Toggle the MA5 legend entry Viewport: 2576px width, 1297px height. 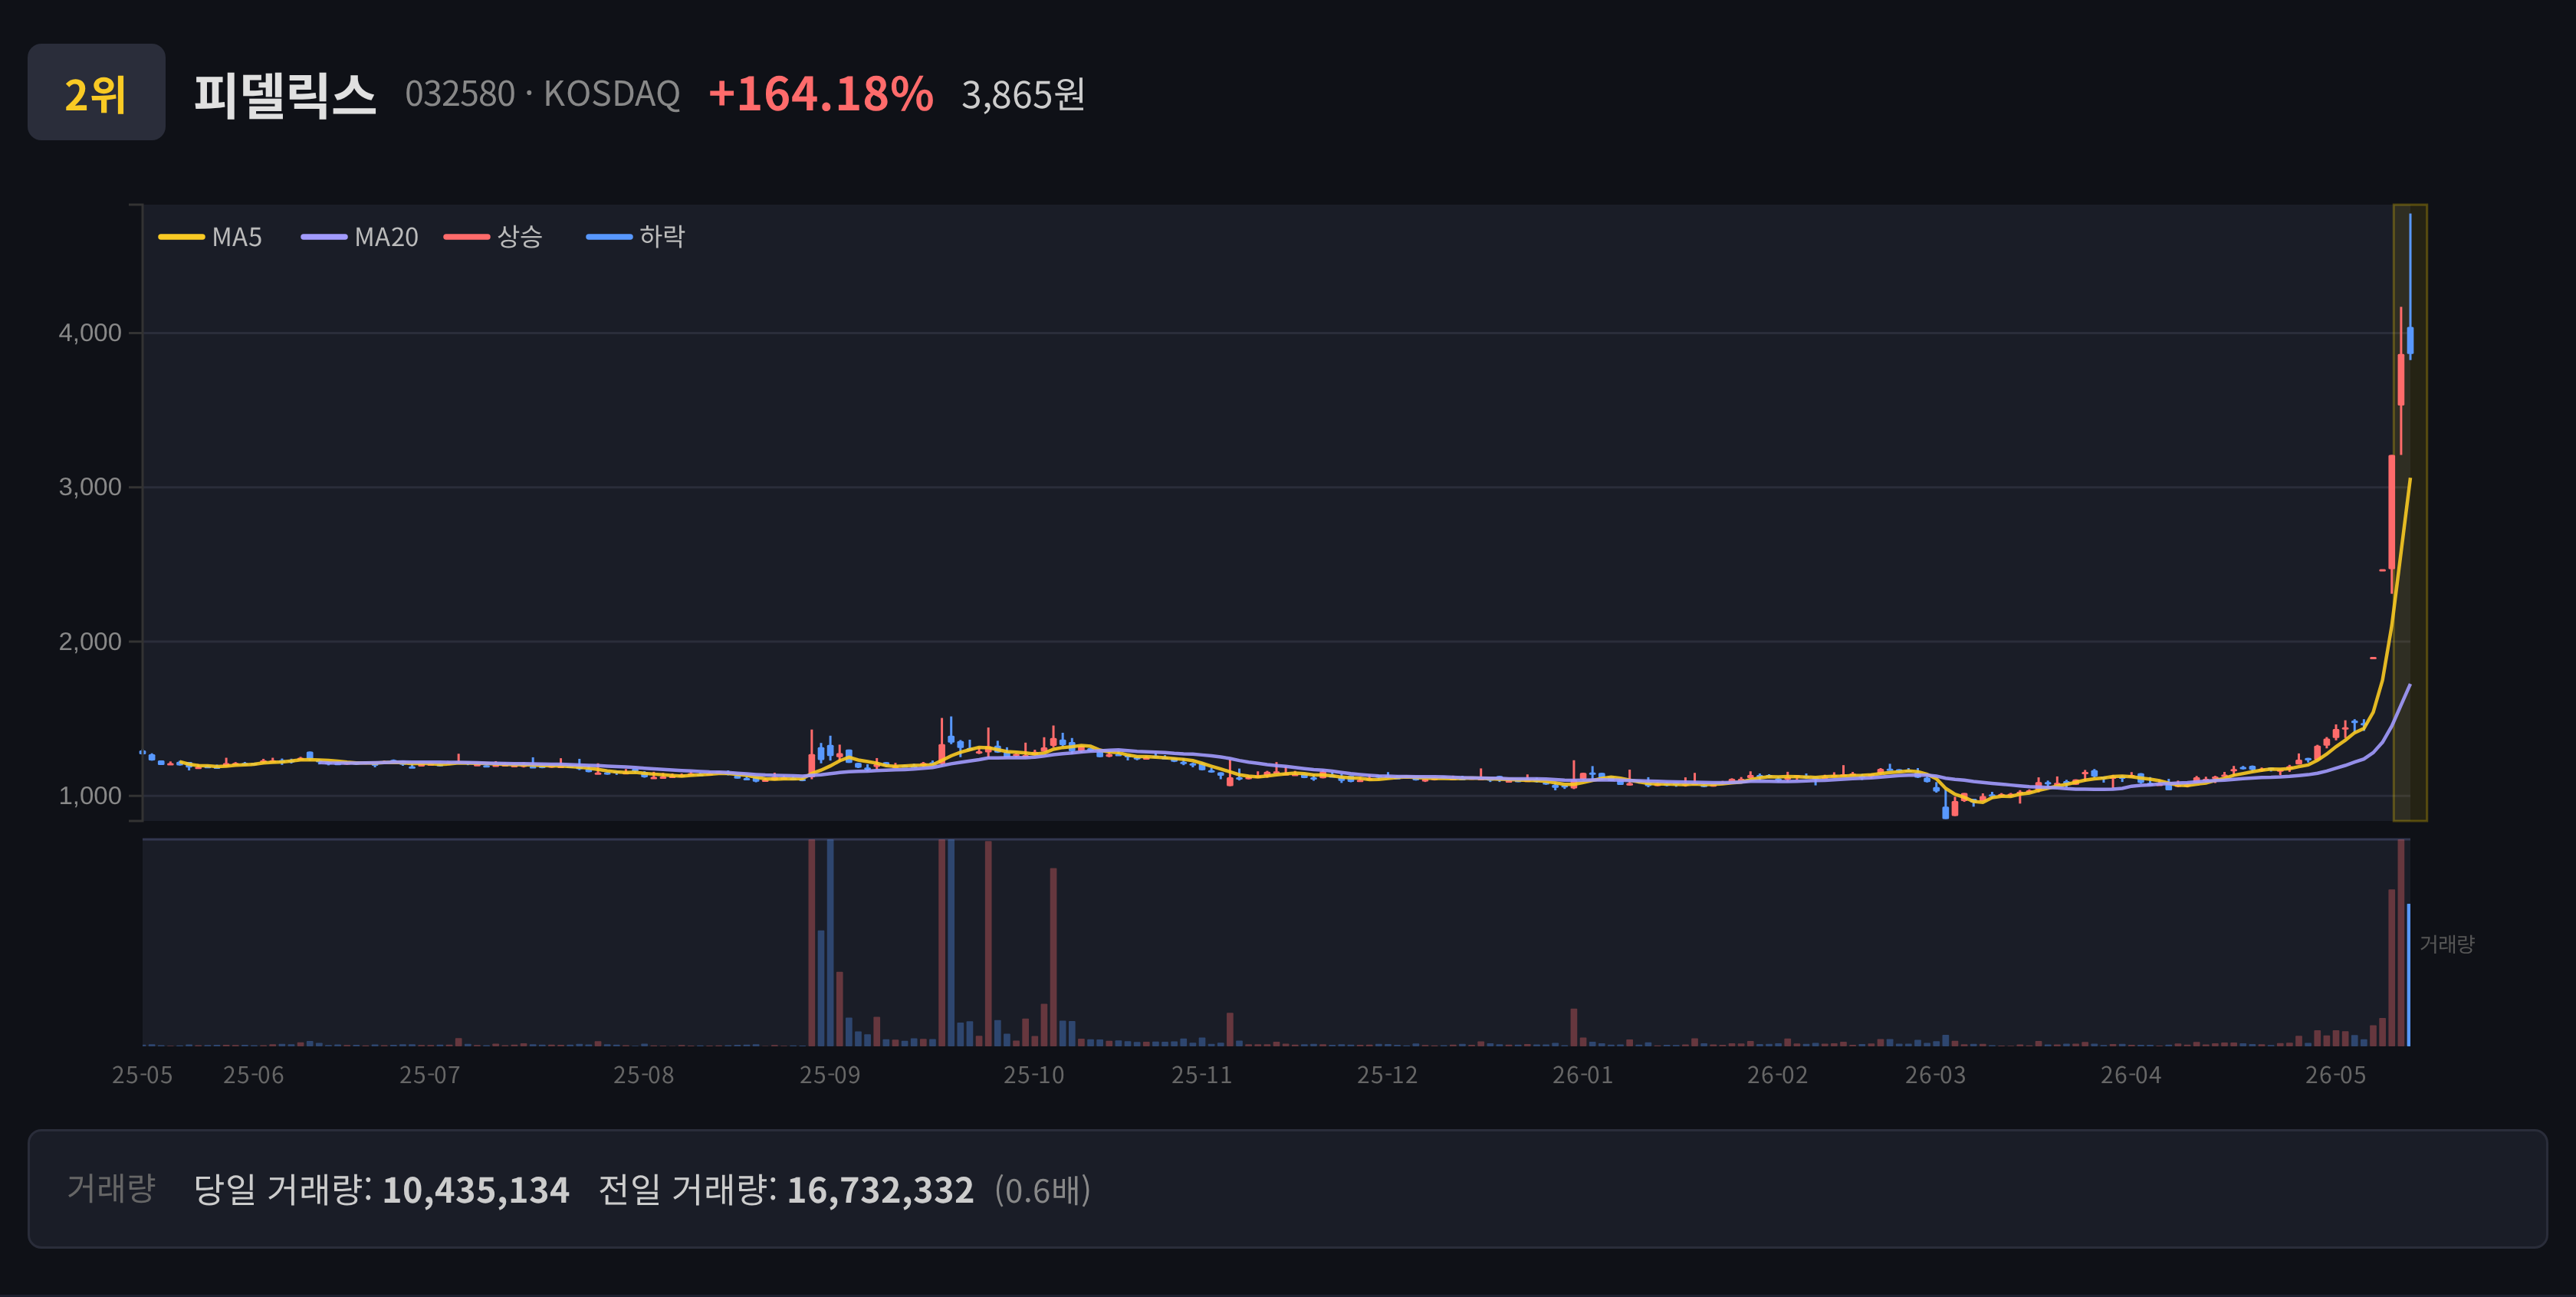tap(210, 237)
